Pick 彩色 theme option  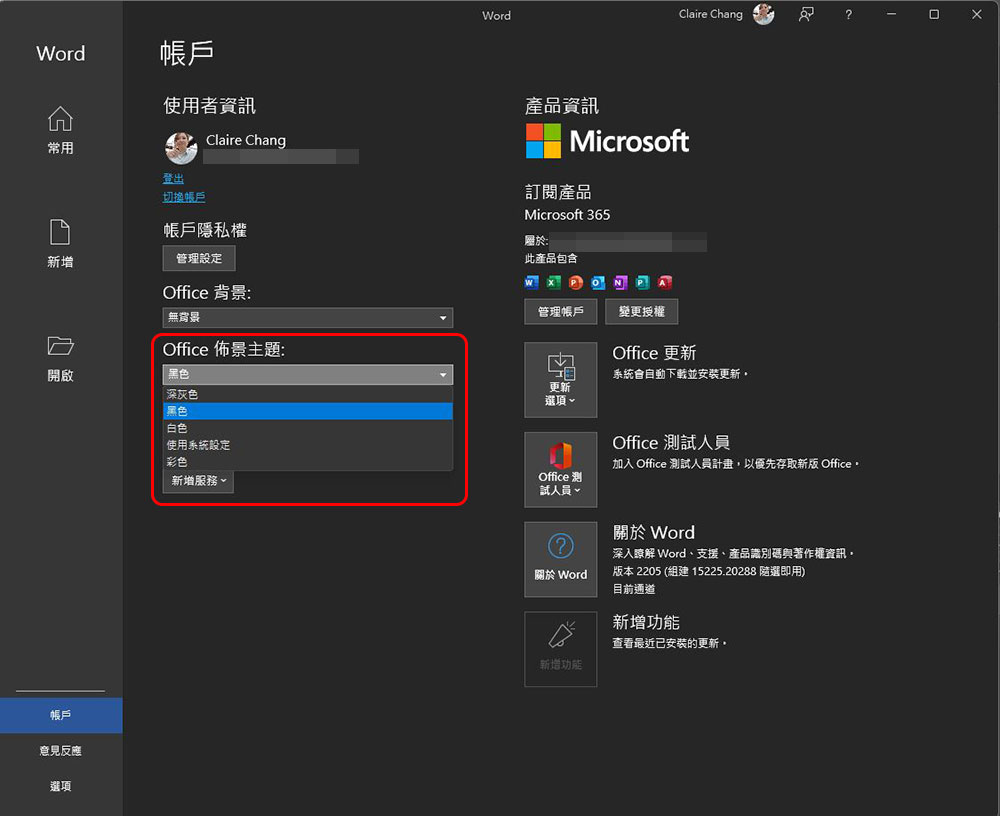(x=308, y=461)
